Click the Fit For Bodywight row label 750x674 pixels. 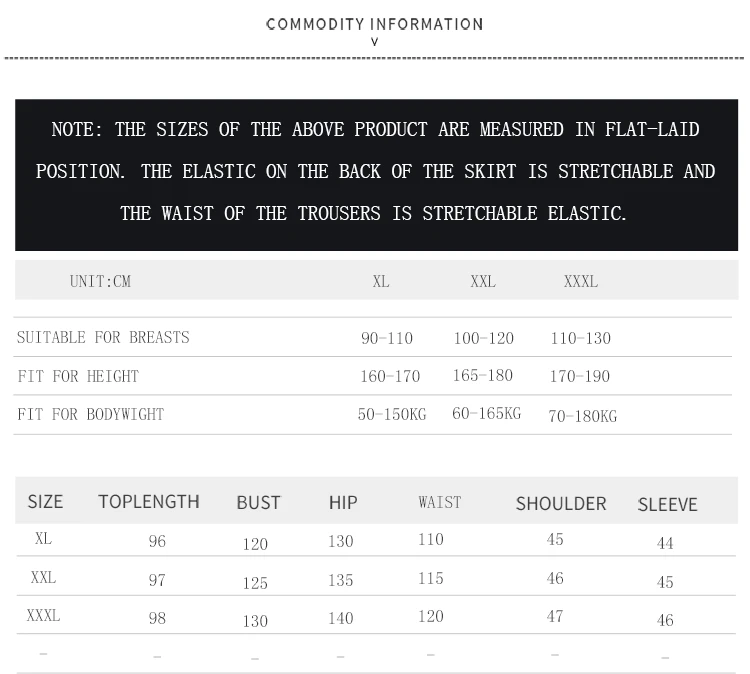tap(91, 414)
